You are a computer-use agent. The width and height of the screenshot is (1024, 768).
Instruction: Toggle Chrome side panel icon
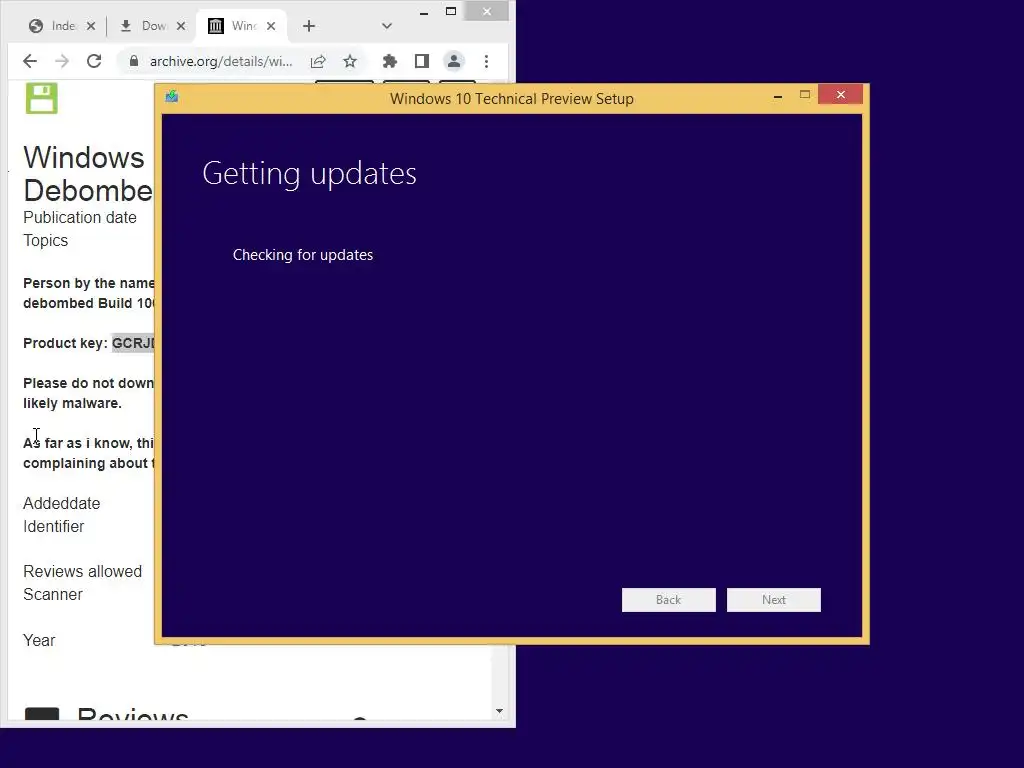click(422, 61)
